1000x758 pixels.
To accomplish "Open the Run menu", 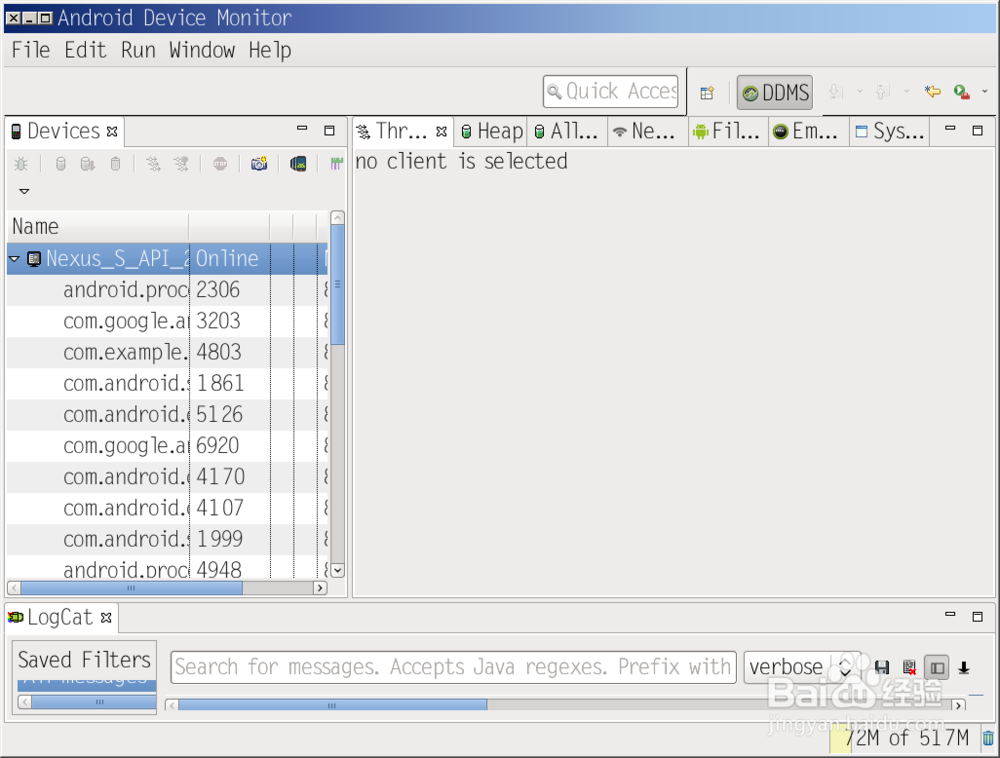I will pos(138,50).
